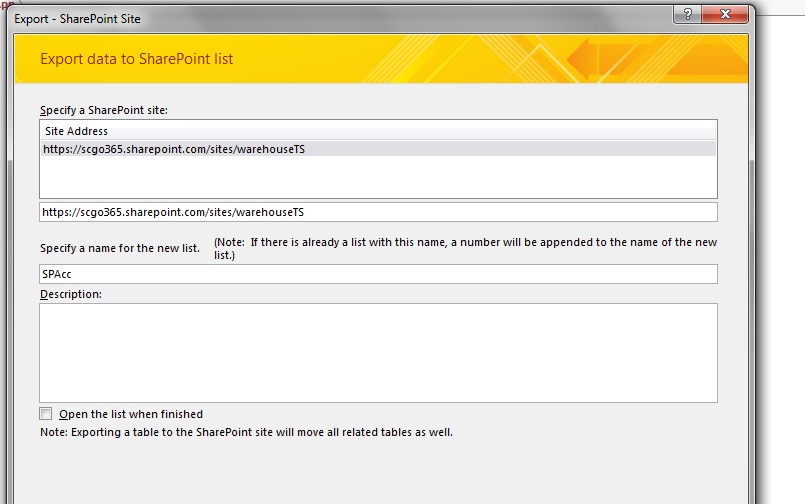Click the SharePoint site URL input field
805x504 pixels.
(x=378, y=212)
